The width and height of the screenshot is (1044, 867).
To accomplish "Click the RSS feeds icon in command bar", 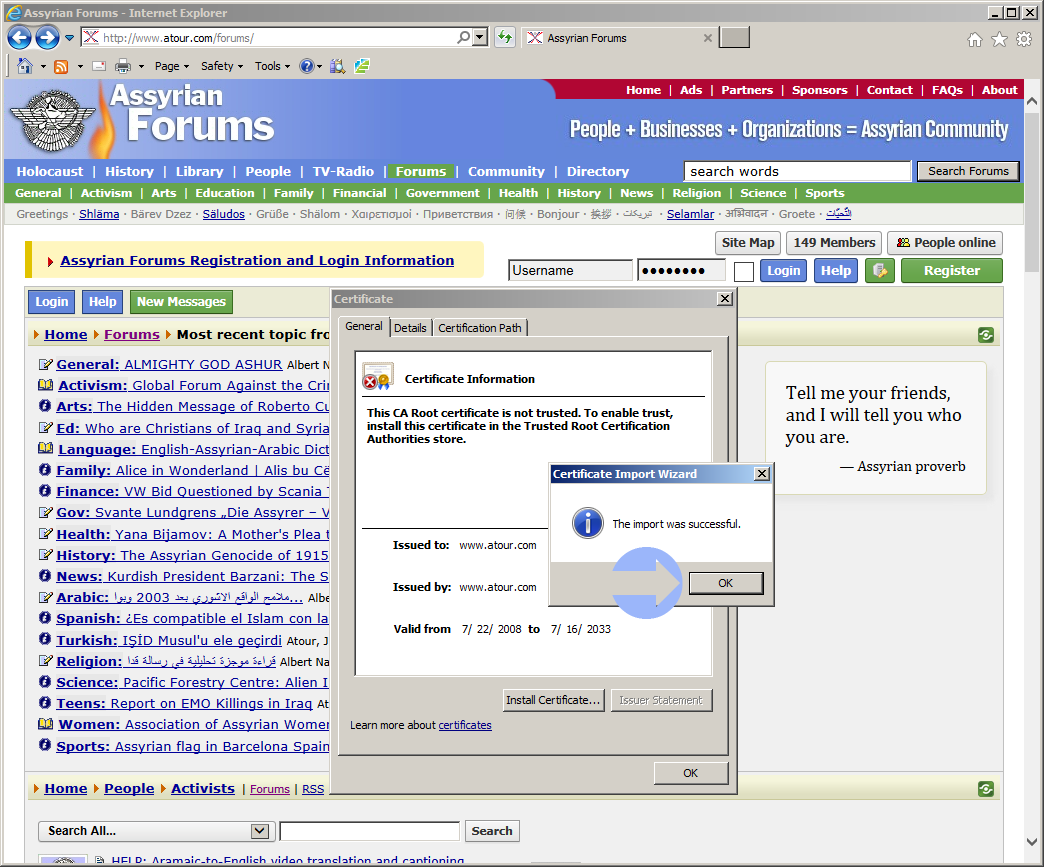I will pos(61,66).
